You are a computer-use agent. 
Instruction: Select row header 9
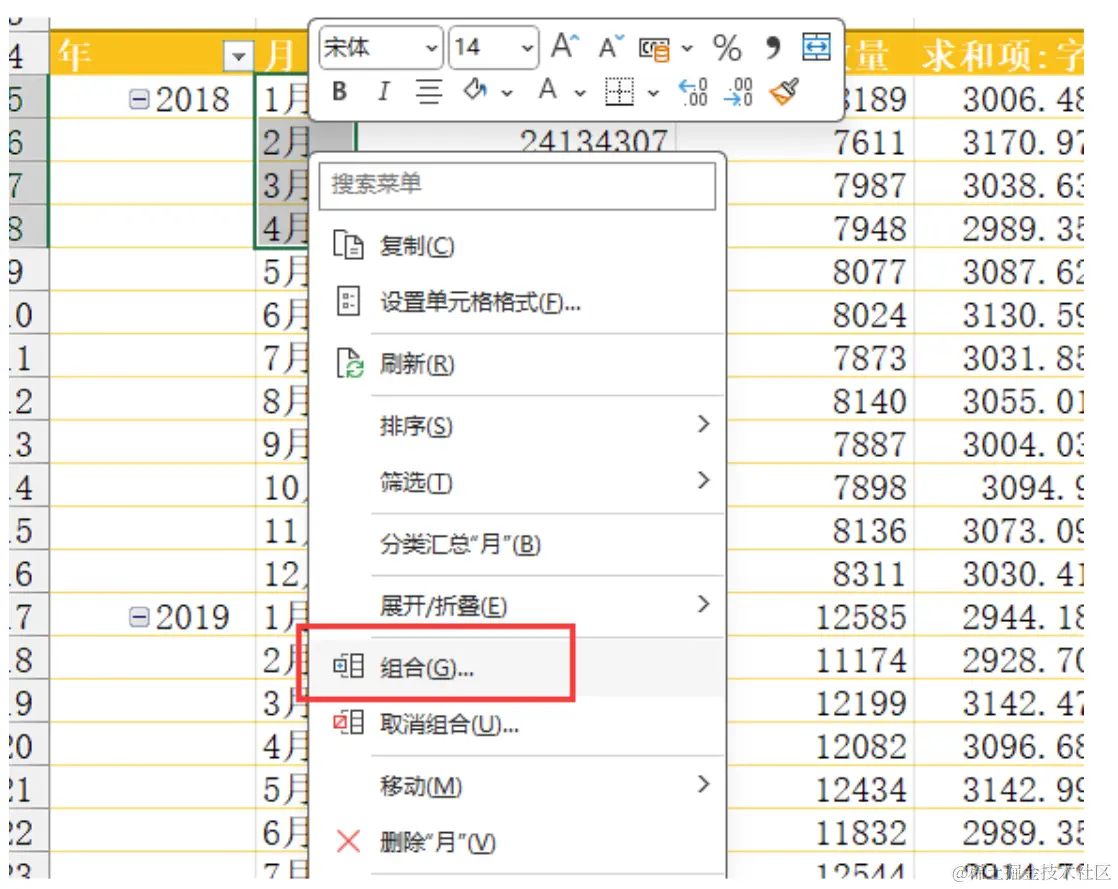tap(29, 271)
